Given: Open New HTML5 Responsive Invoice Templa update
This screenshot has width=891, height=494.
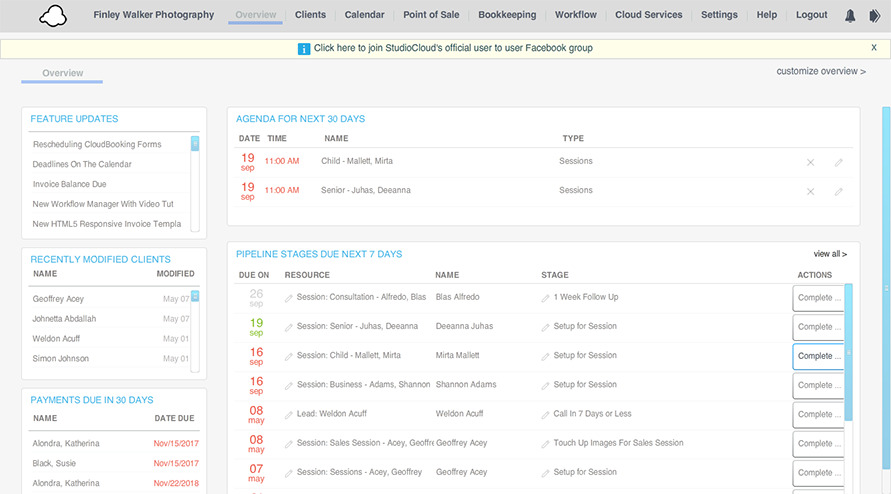Looking at the screenshot, I should click(107, 224).
